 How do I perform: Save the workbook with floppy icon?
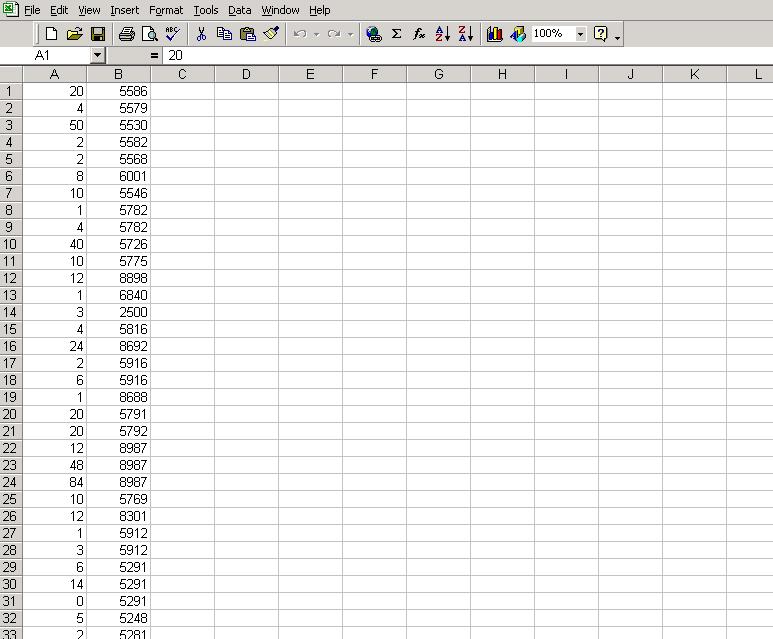(98, 34)
